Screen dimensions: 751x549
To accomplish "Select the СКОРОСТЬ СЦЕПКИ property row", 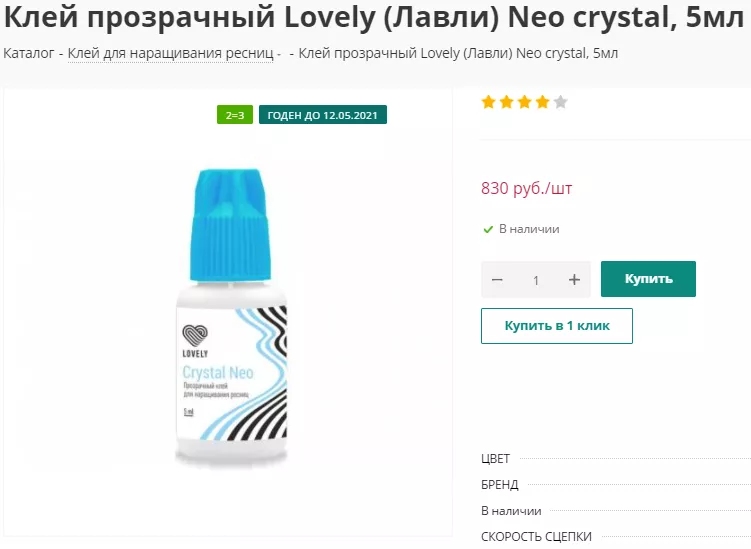I will 537,537.
